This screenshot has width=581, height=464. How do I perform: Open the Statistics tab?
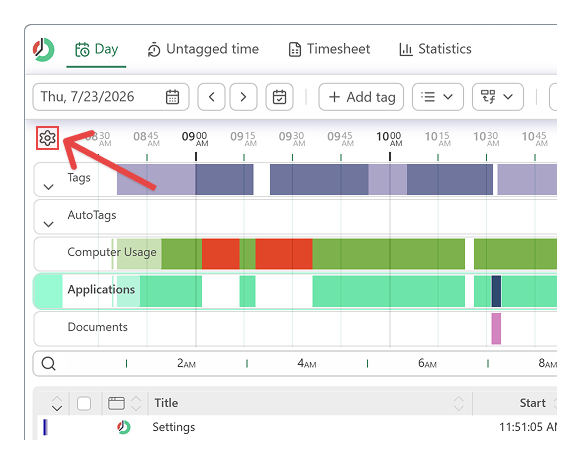[435, 49]
